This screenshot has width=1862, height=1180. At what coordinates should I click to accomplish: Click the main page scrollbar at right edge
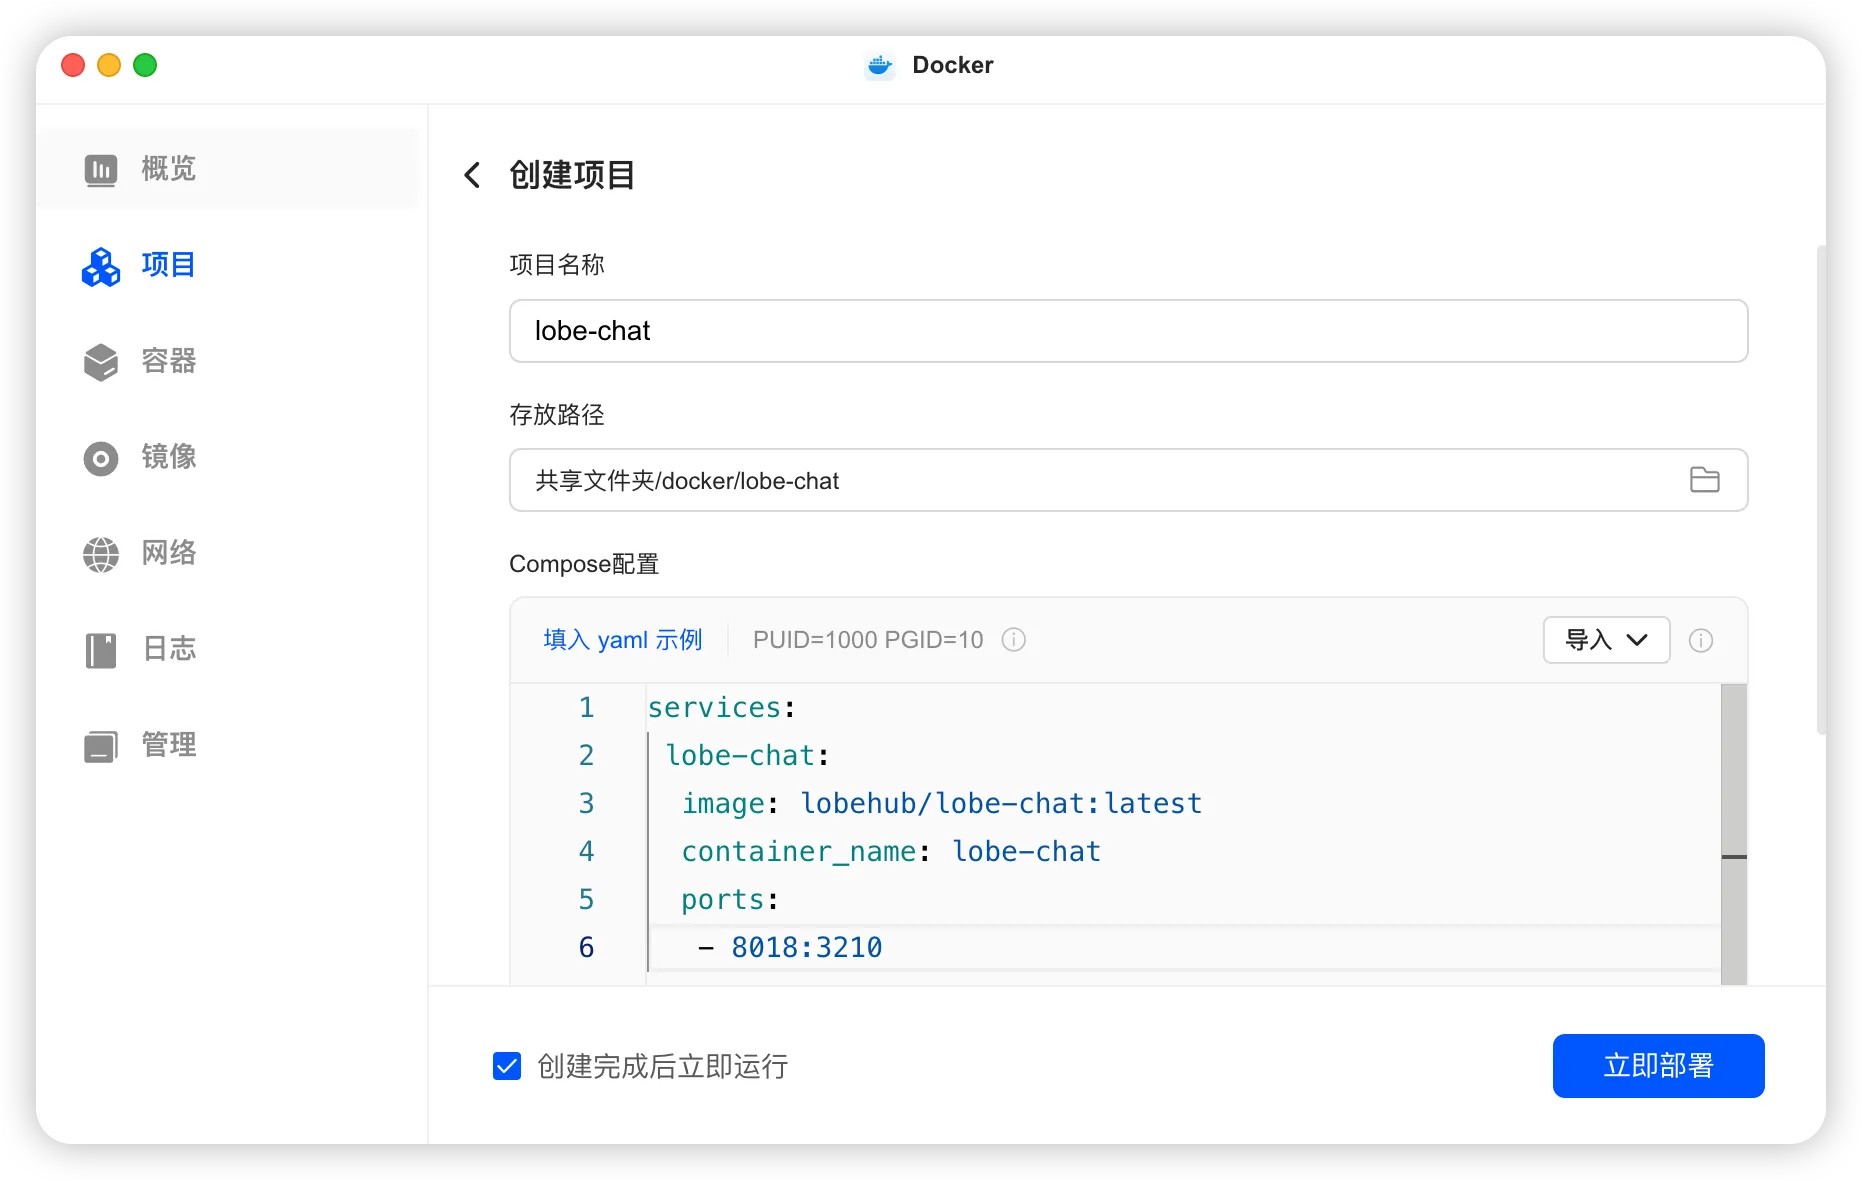point(1821,490)
